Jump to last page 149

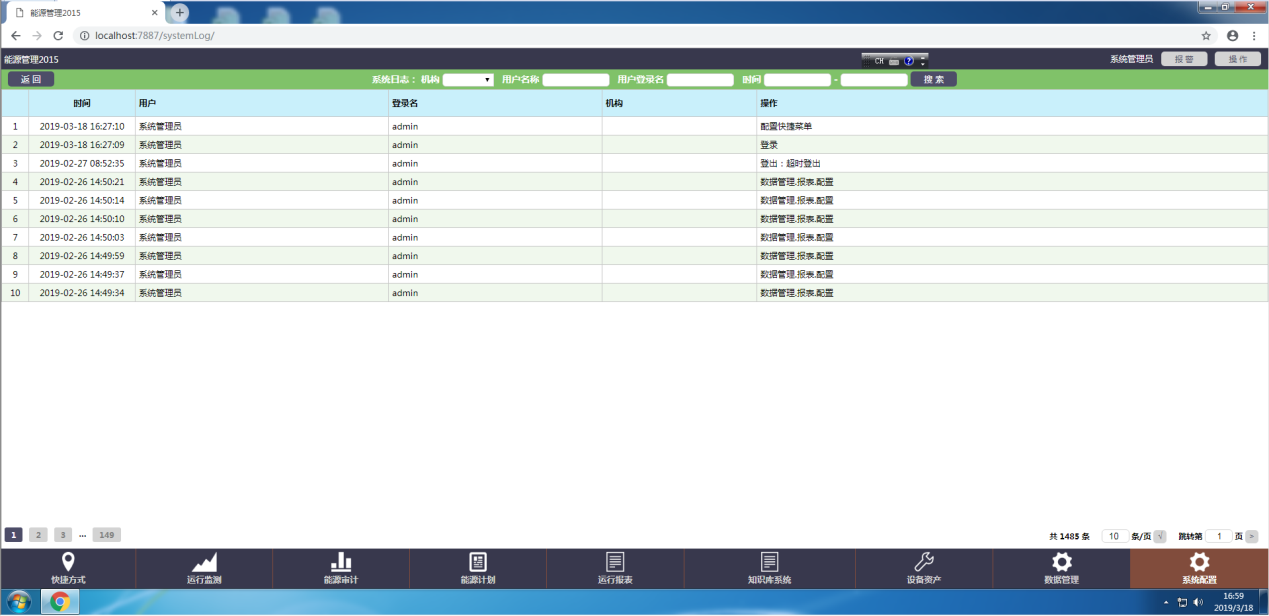(106, 535)
